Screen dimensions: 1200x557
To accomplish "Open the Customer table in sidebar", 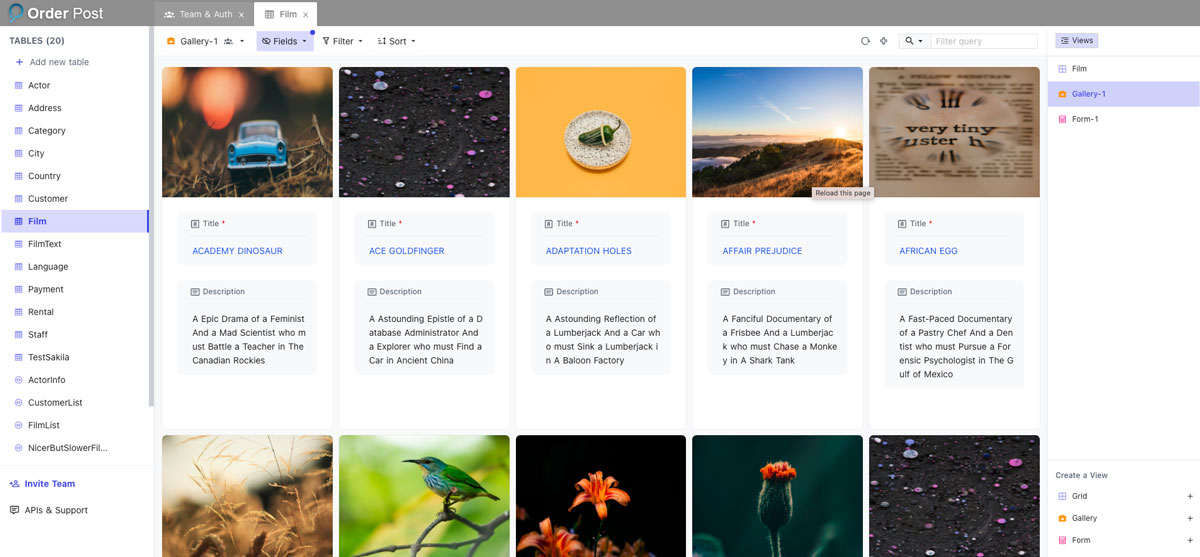I will pos(48,199).
